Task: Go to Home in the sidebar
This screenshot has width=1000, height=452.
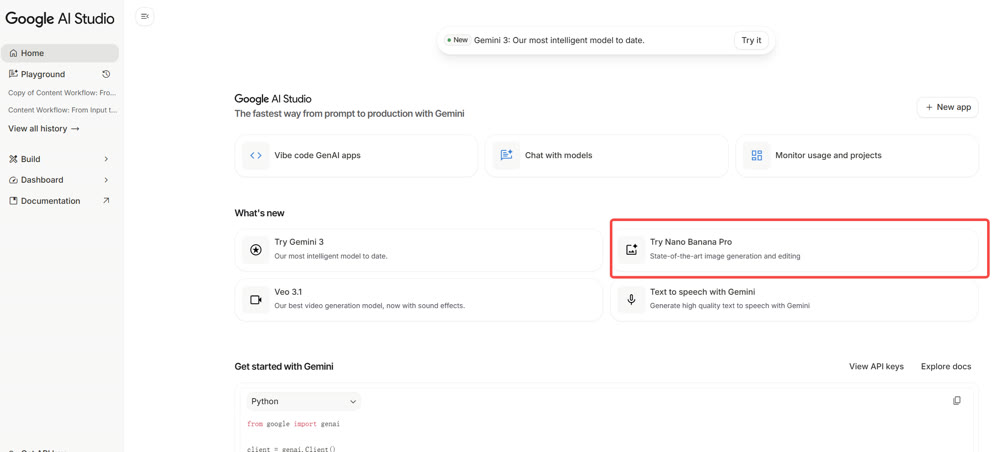Action: click(x=60, y=53)
